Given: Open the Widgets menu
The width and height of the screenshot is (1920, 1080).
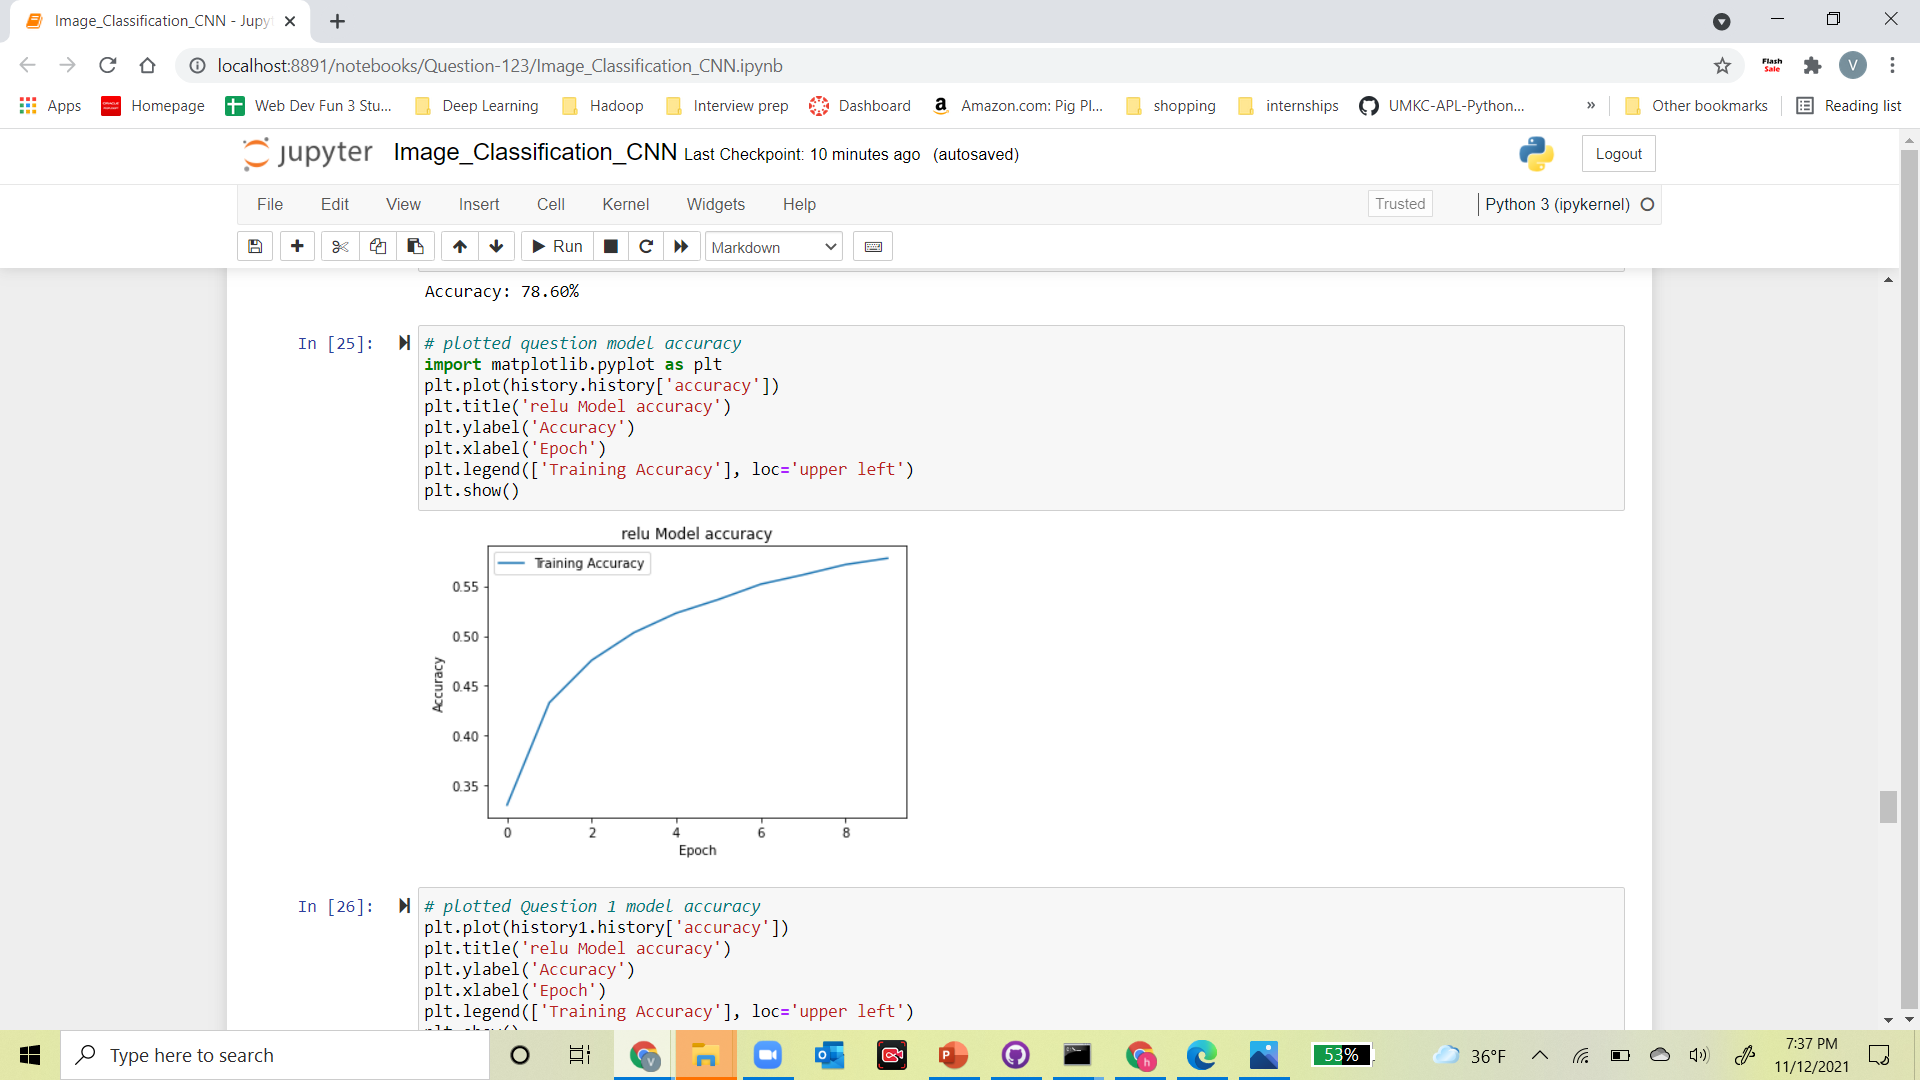Looking at the screenshot, I should [715, 204].
